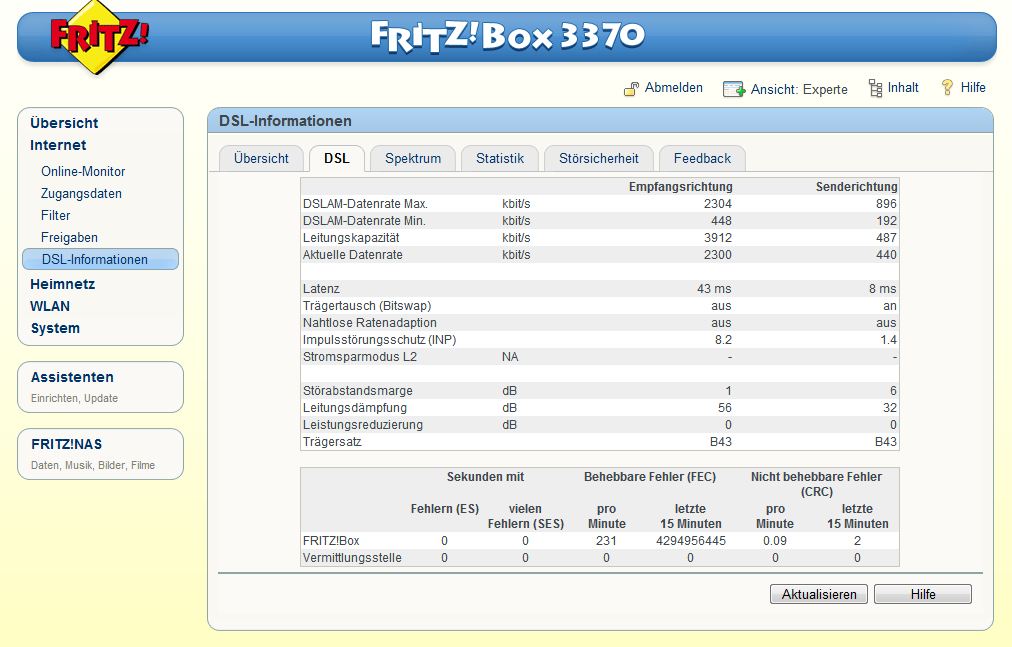Viewport: 1012px width, 647px height.
Task: Click the Hilfe button at bottom right
Action: tap(923, 594)
